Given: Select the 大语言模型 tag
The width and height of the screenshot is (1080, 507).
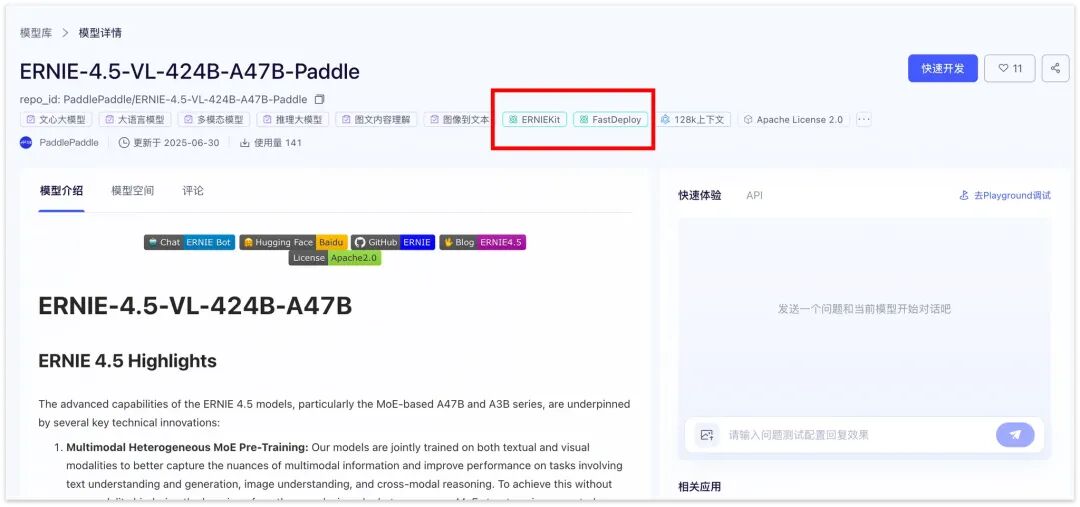Looking at the screenshot, I should coord(135,119).
